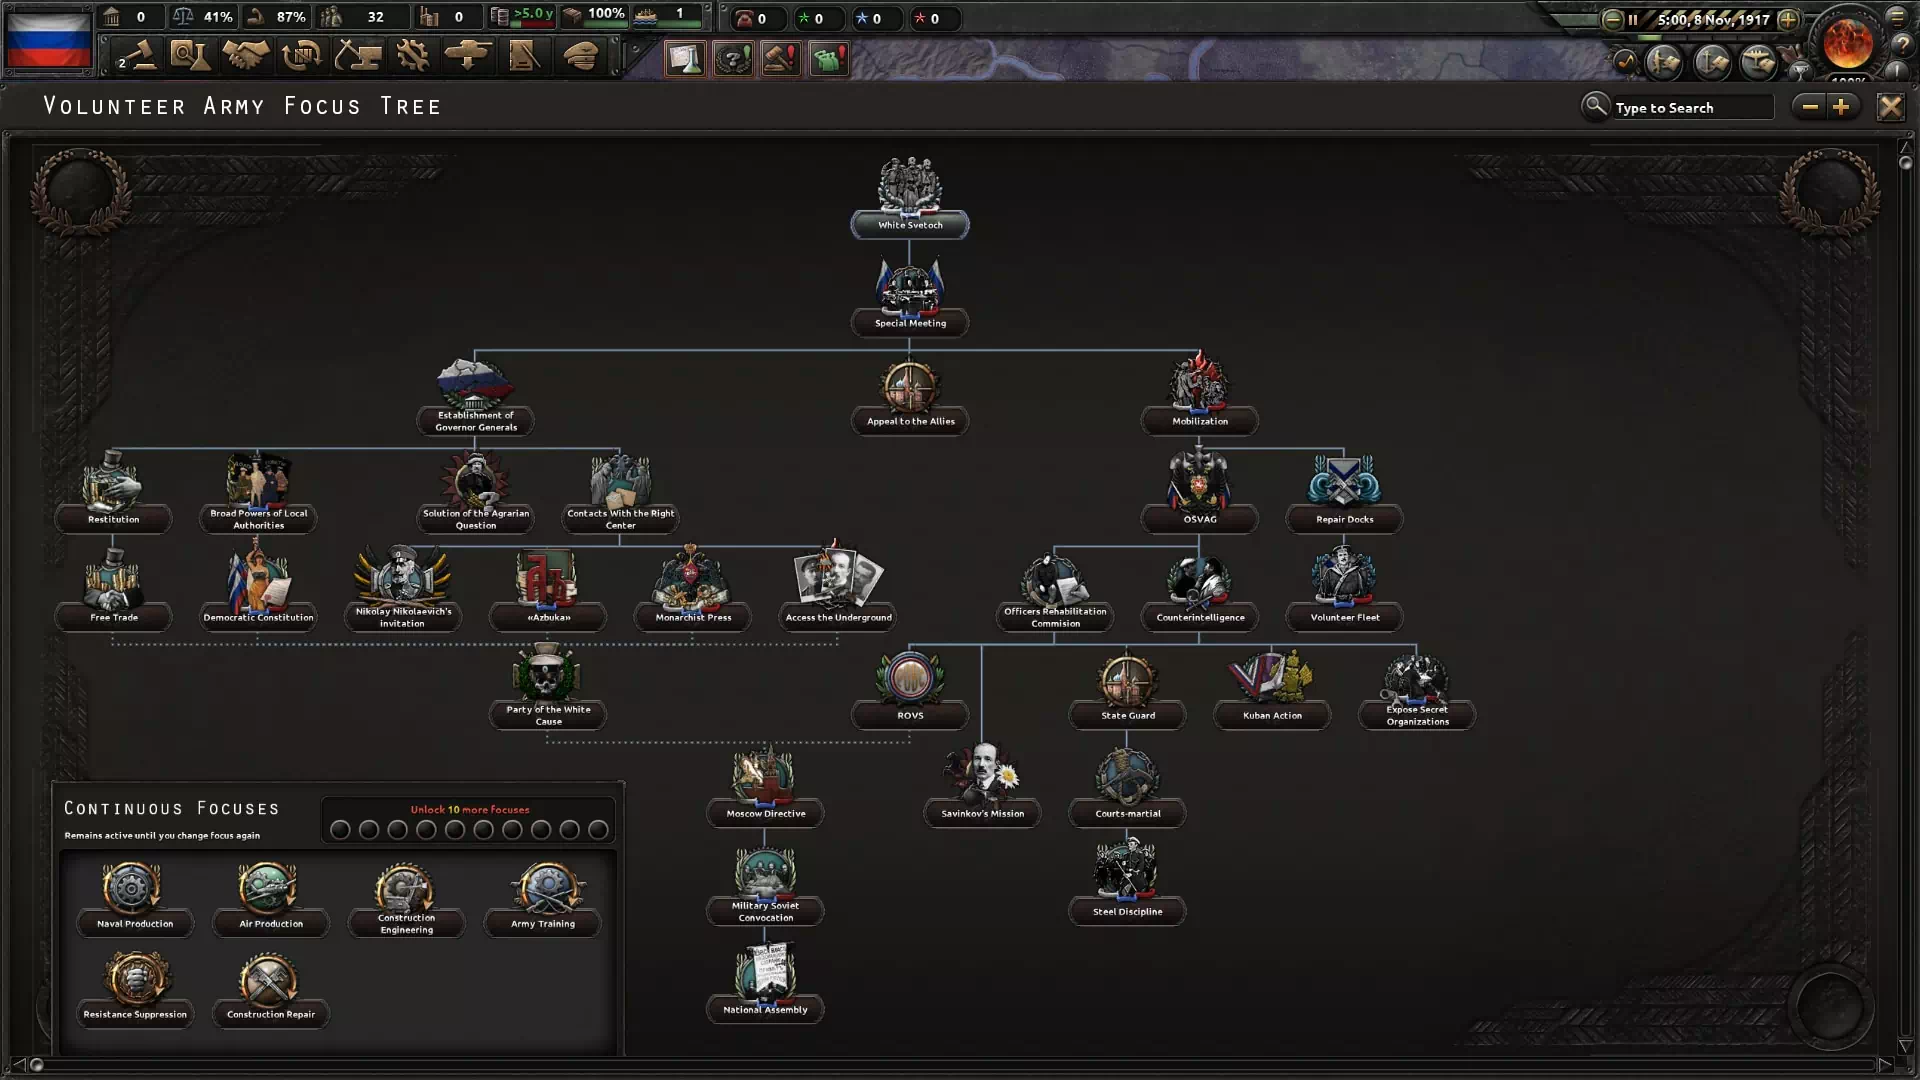Toggle the game pause button

[x=1632, y=19]
